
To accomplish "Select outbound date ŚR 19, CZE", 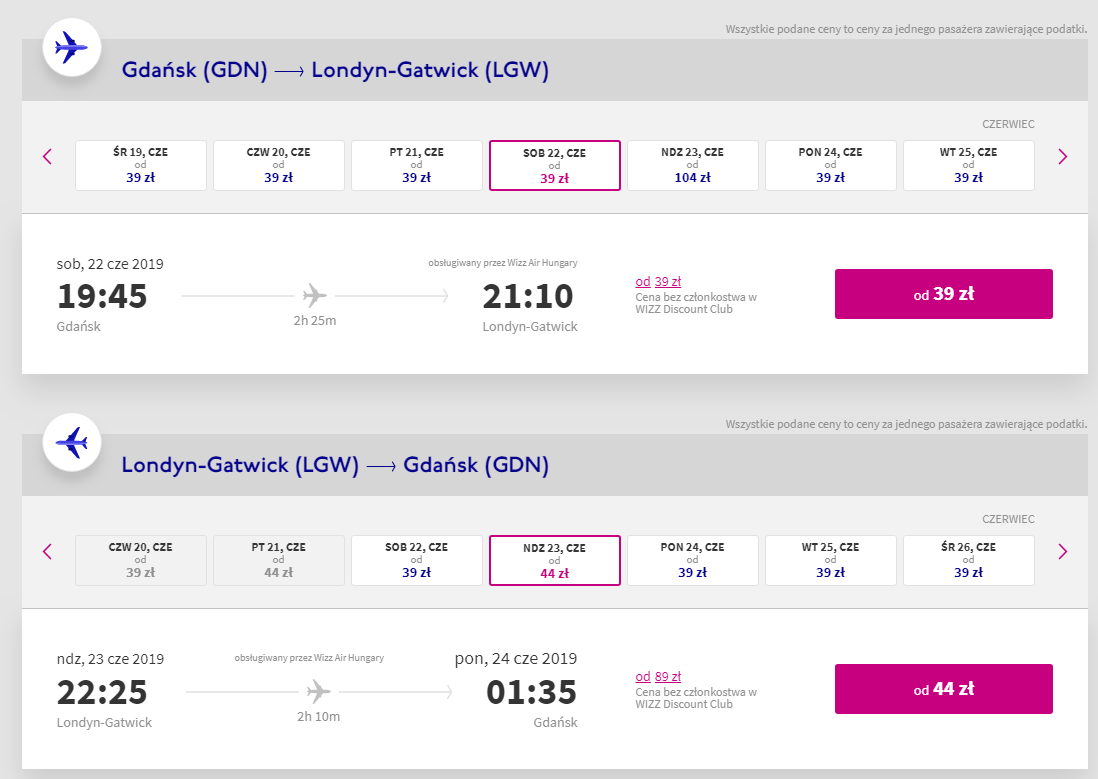I will coord(141,165).
